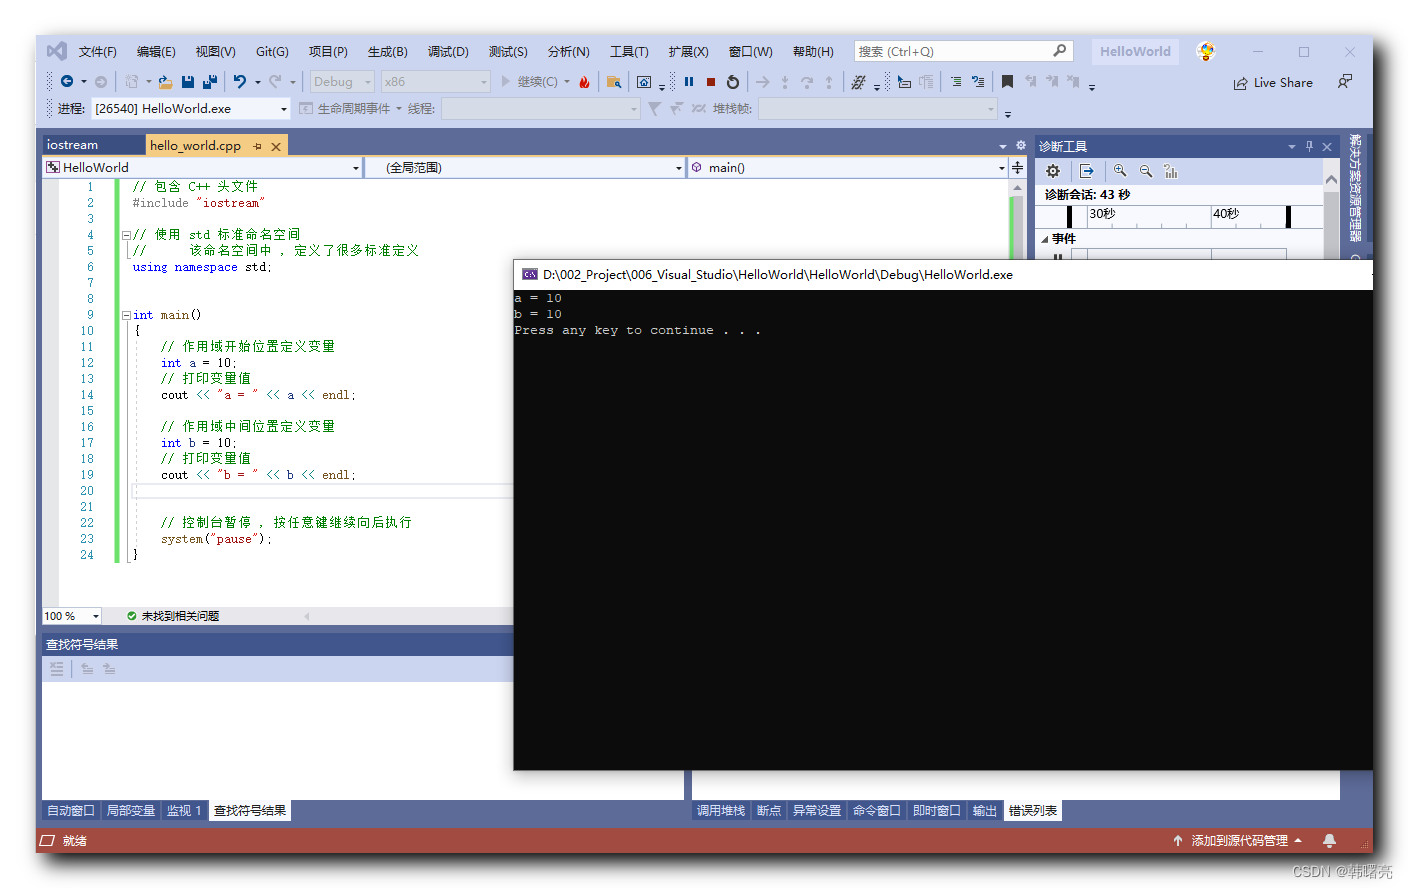Viewport: 1408px width, 888px height.
Task: Open the 调试(D) menu
Action: tap(448, 51)
